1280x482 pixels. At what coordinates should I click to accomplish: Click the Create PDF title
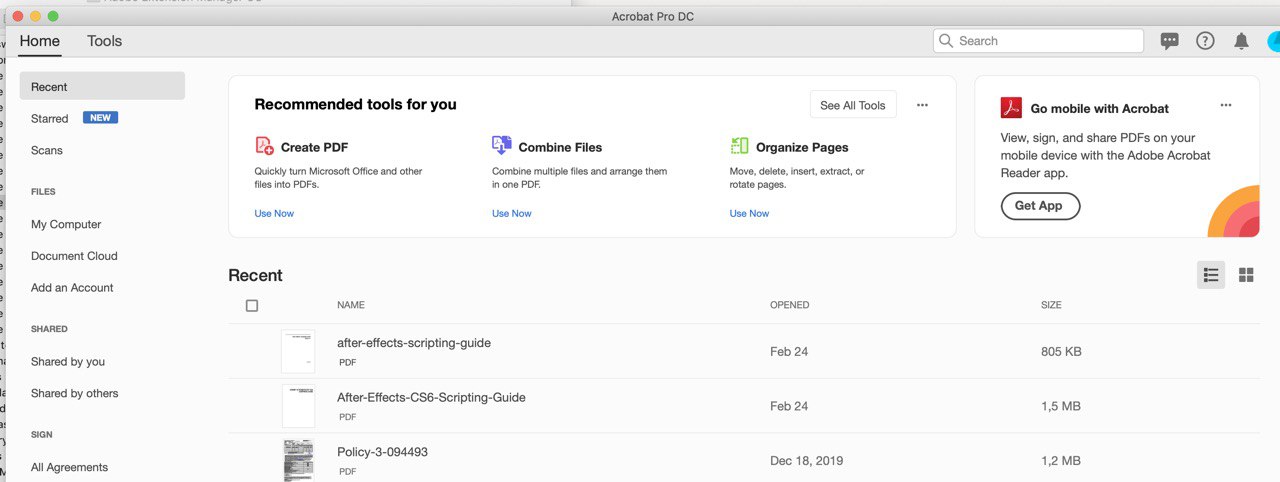pos(314,147)
